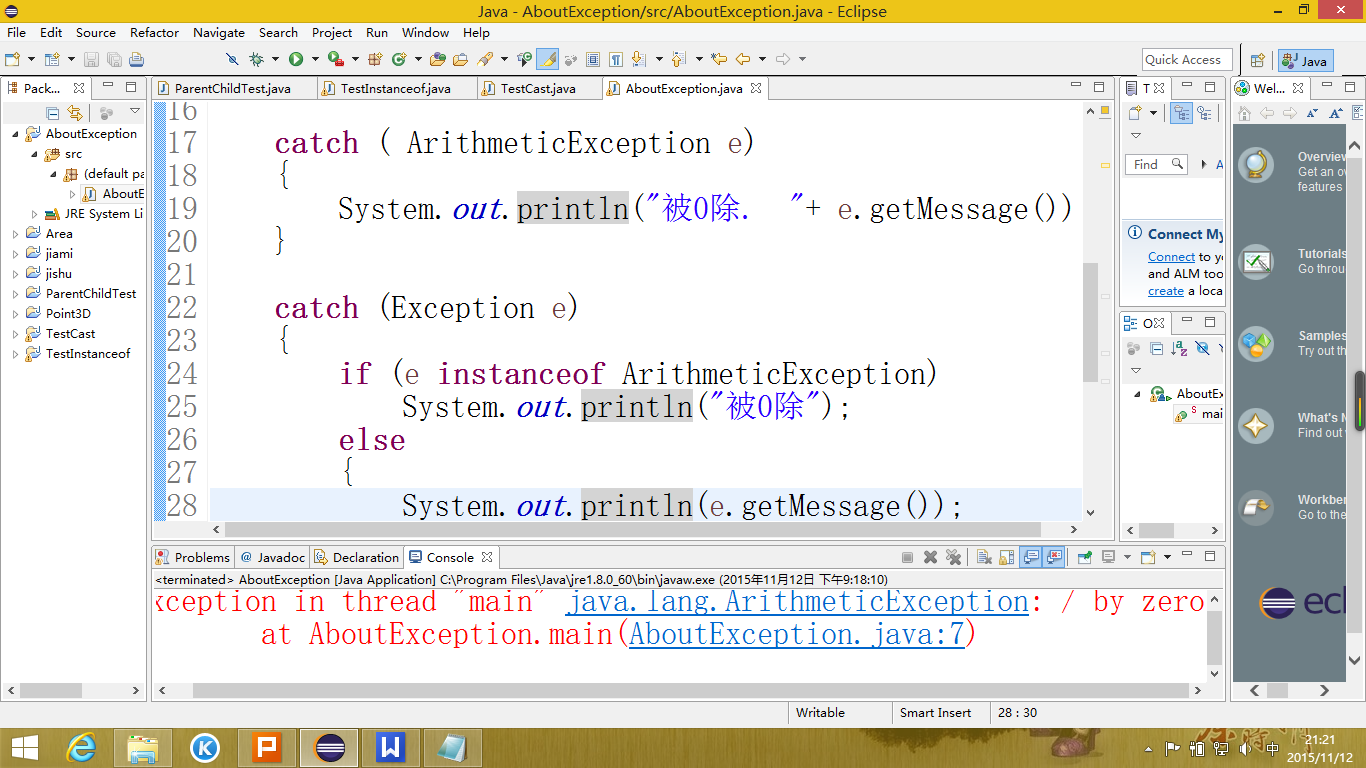Toggle Link with Editor in Package Explorer
1366x768 pixels.
(75, 113)
